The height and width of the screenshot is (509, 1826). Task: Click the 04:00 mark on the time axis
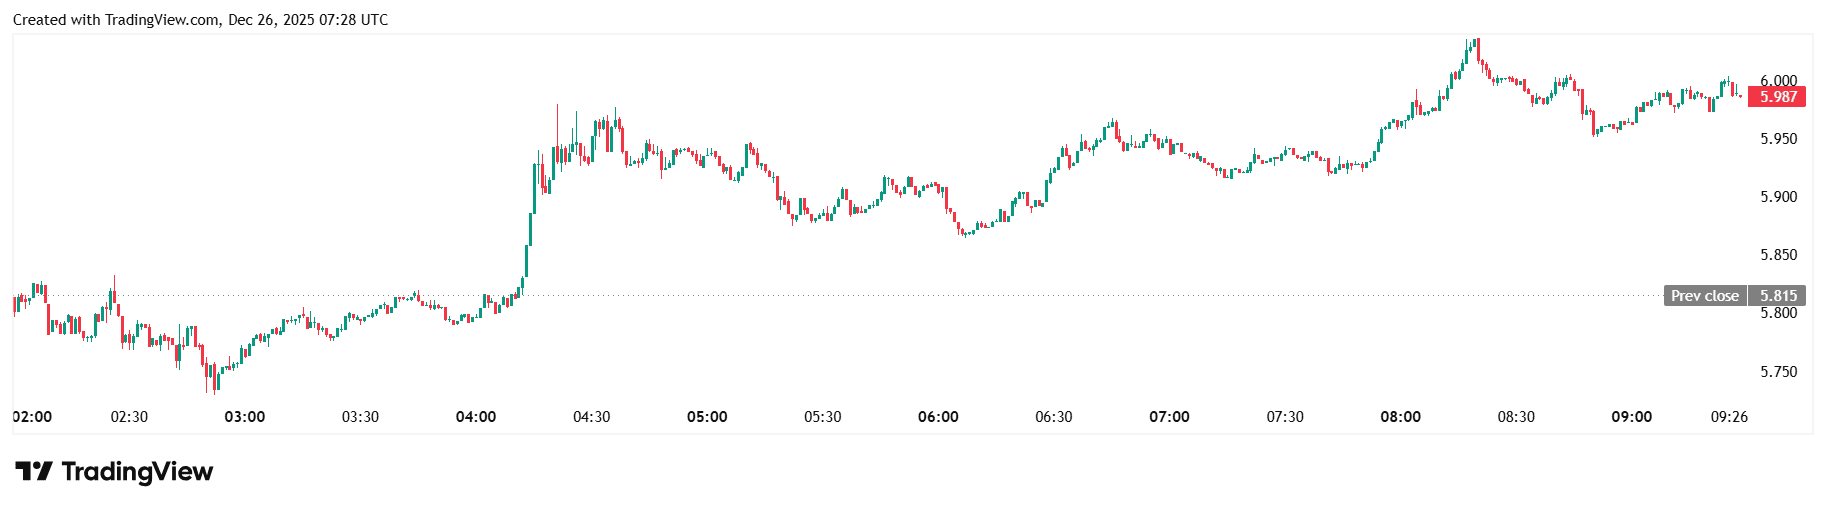[476, 417]
